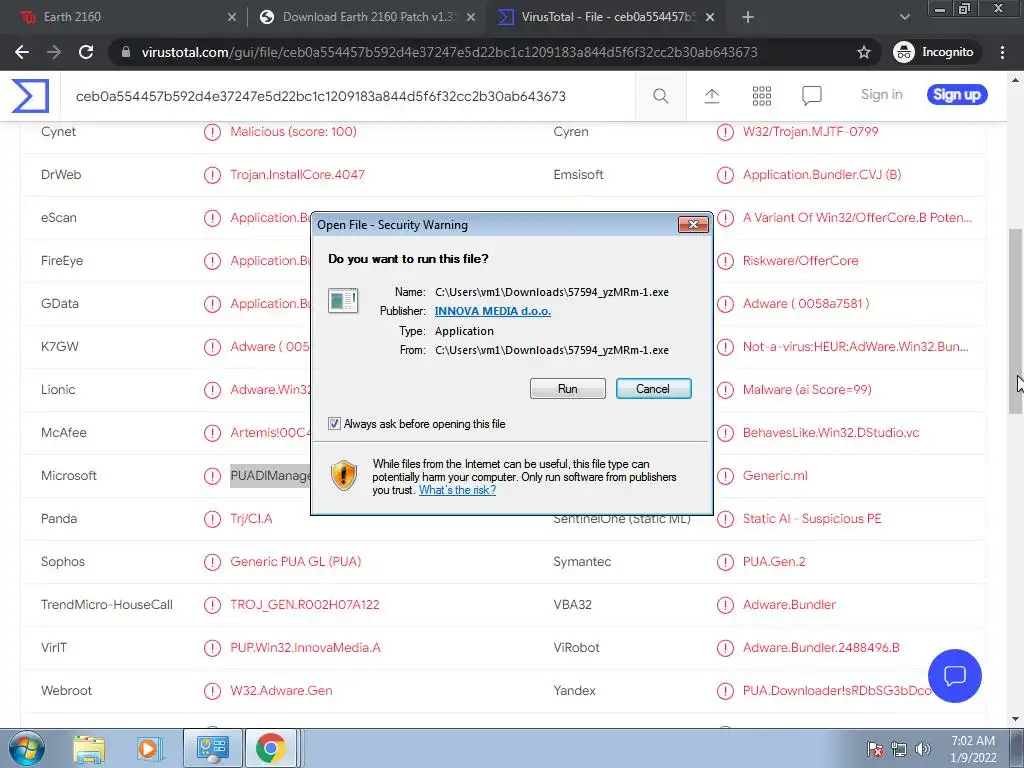This screenshot has height=768, width=1024.
Task: Select TROJ_GEN.R002H07A122 result text
Action: click(304, 604)
